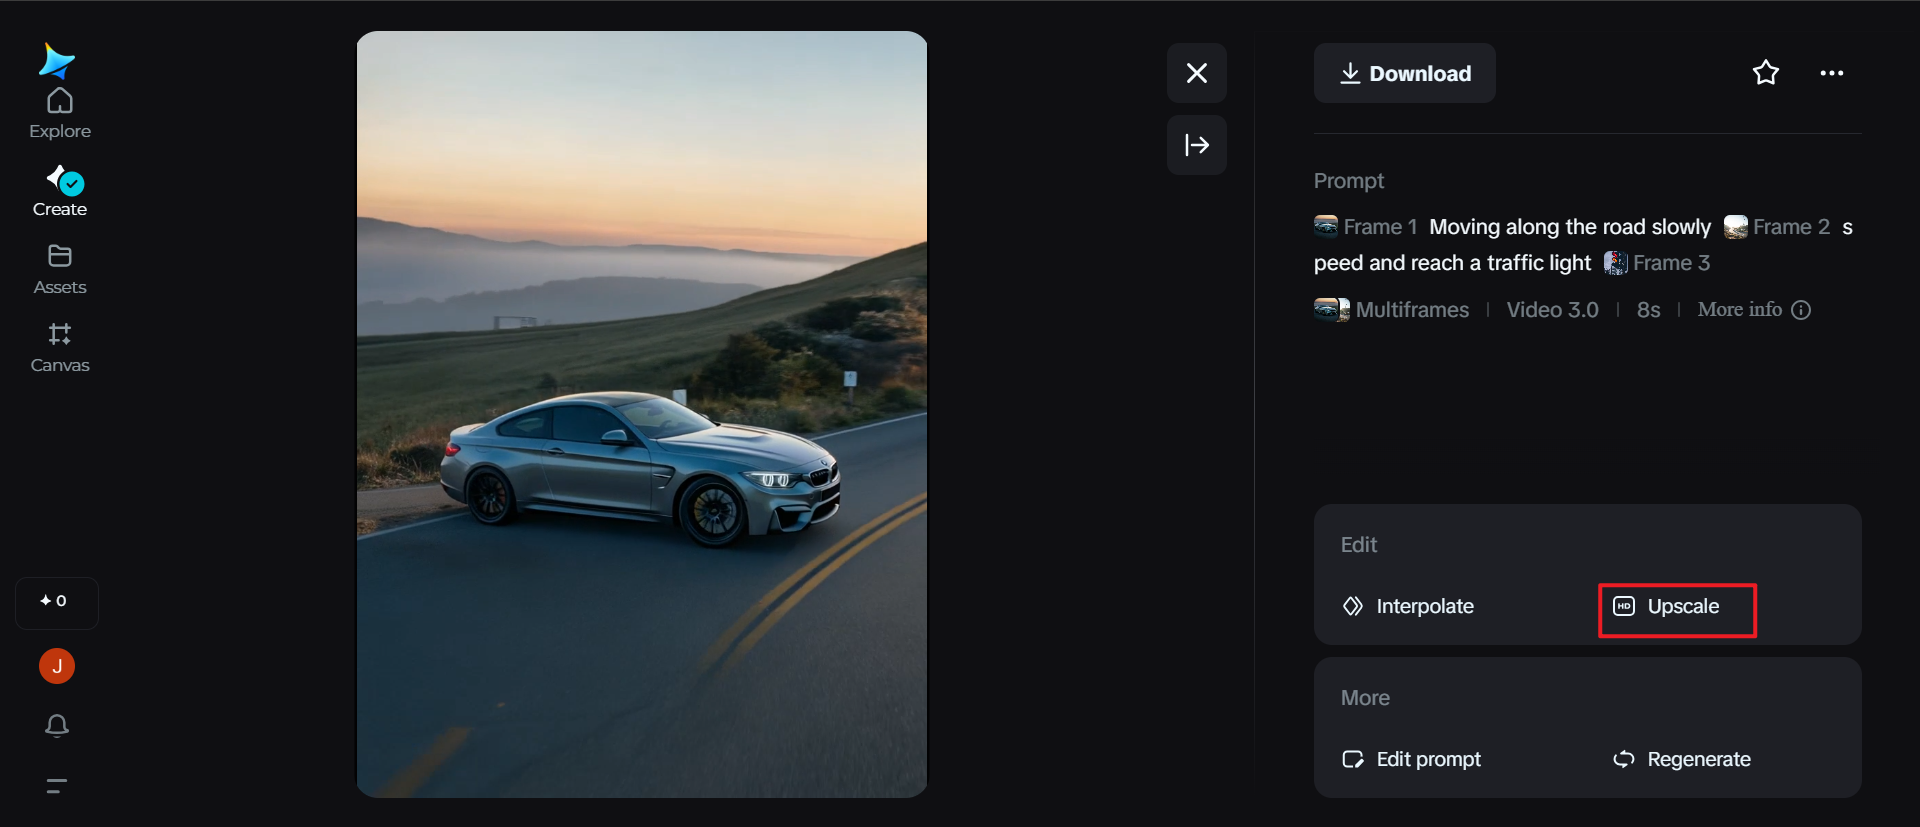The image size is (1920, 827).
Task: Favorite the video with the star icon
Action: 1766,73
